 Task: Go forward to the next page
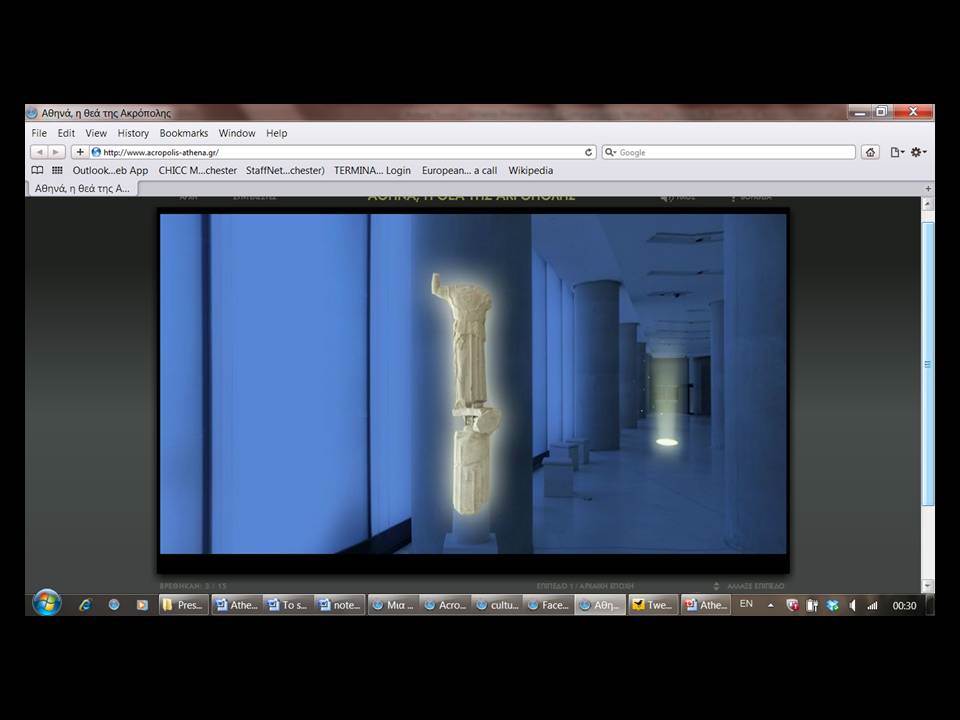pos(56,152)
